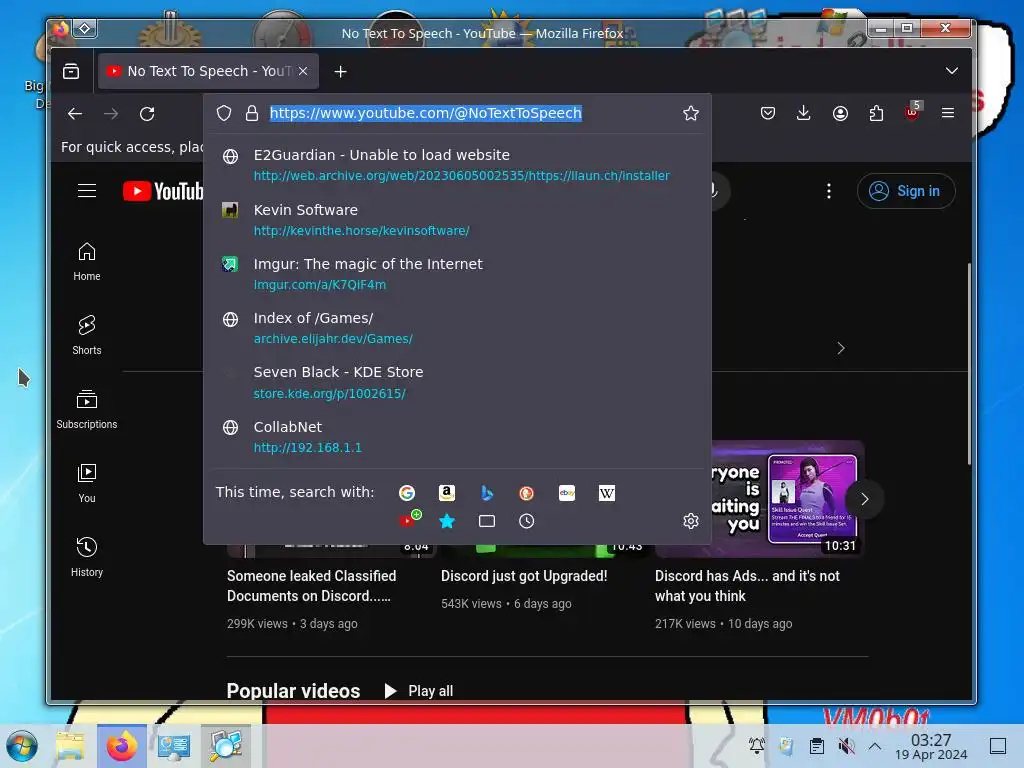This screenshot has height=768, width=1024.
Task: Open clock showing 03:27
Action: (931, 746)
